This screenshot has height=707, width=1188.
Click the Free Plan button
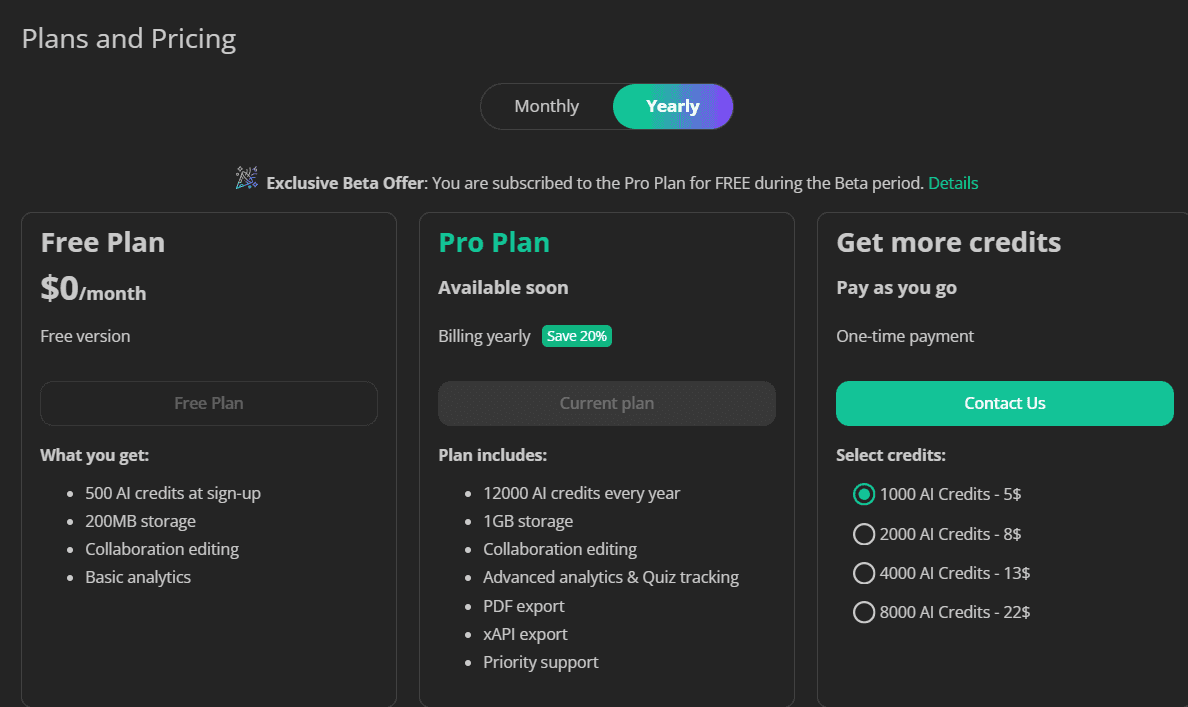208,403
